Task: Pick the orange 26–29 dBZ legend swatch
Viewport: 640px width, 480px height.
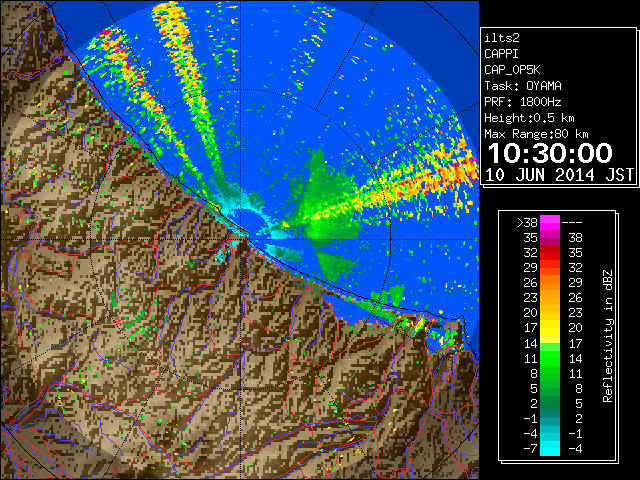Action: [549, 282]
